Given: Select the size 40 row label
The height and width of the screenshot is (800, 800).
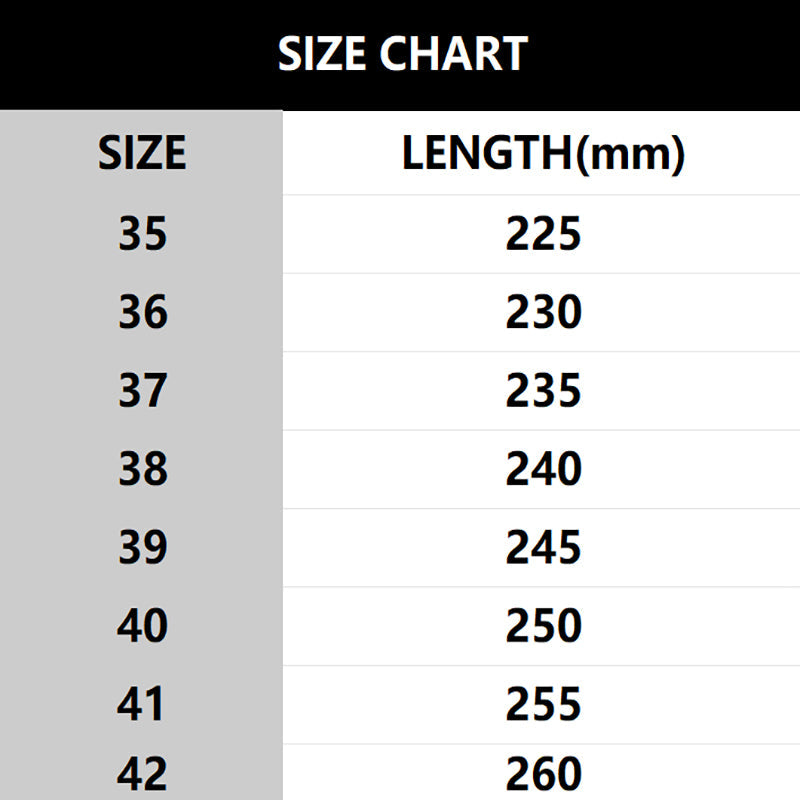Looking at the screenshot, I should 142,626.
